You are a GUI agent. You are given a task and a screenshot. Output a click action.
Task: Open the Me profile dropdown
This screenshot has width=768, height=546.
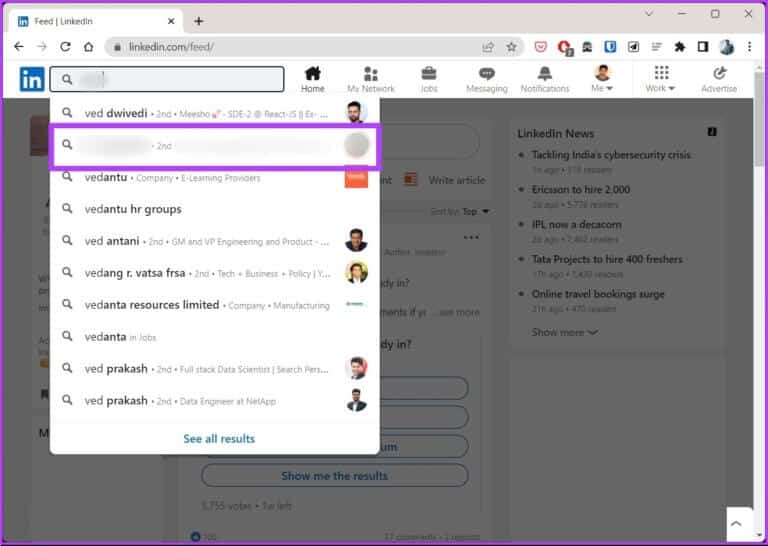[602, 79]
